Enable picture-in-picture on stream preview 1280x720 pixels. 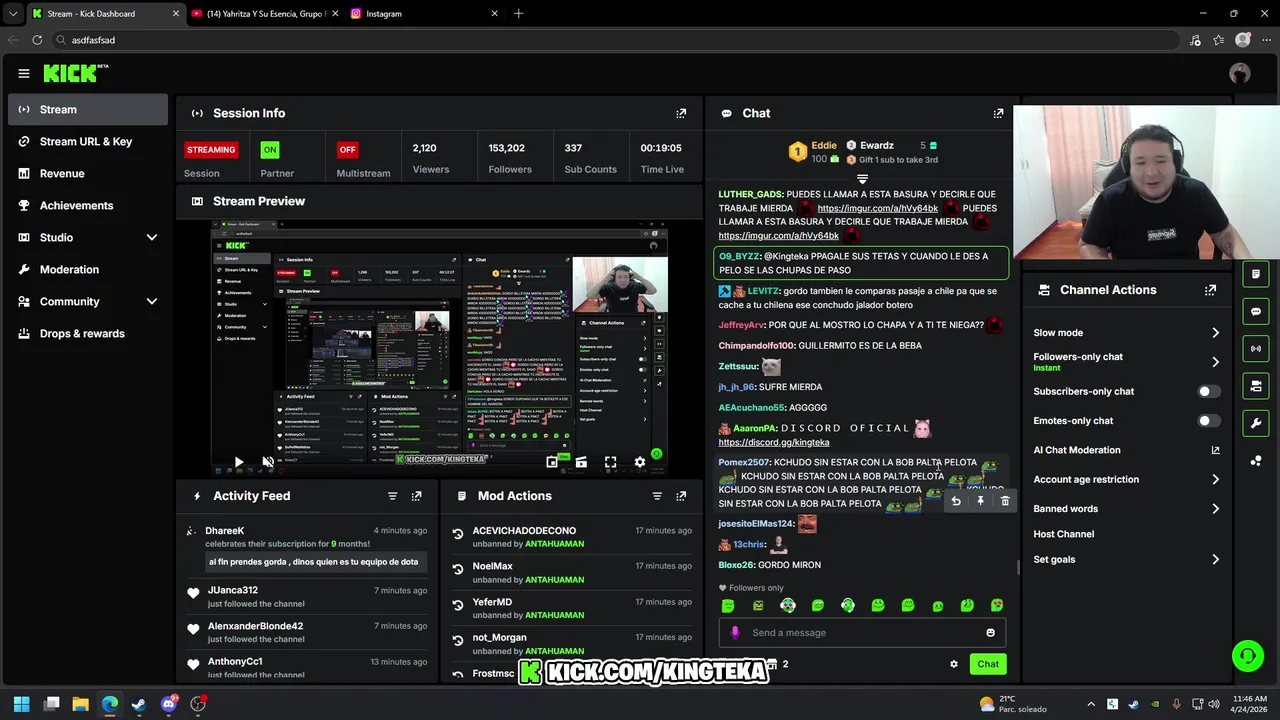pos(552,462)
